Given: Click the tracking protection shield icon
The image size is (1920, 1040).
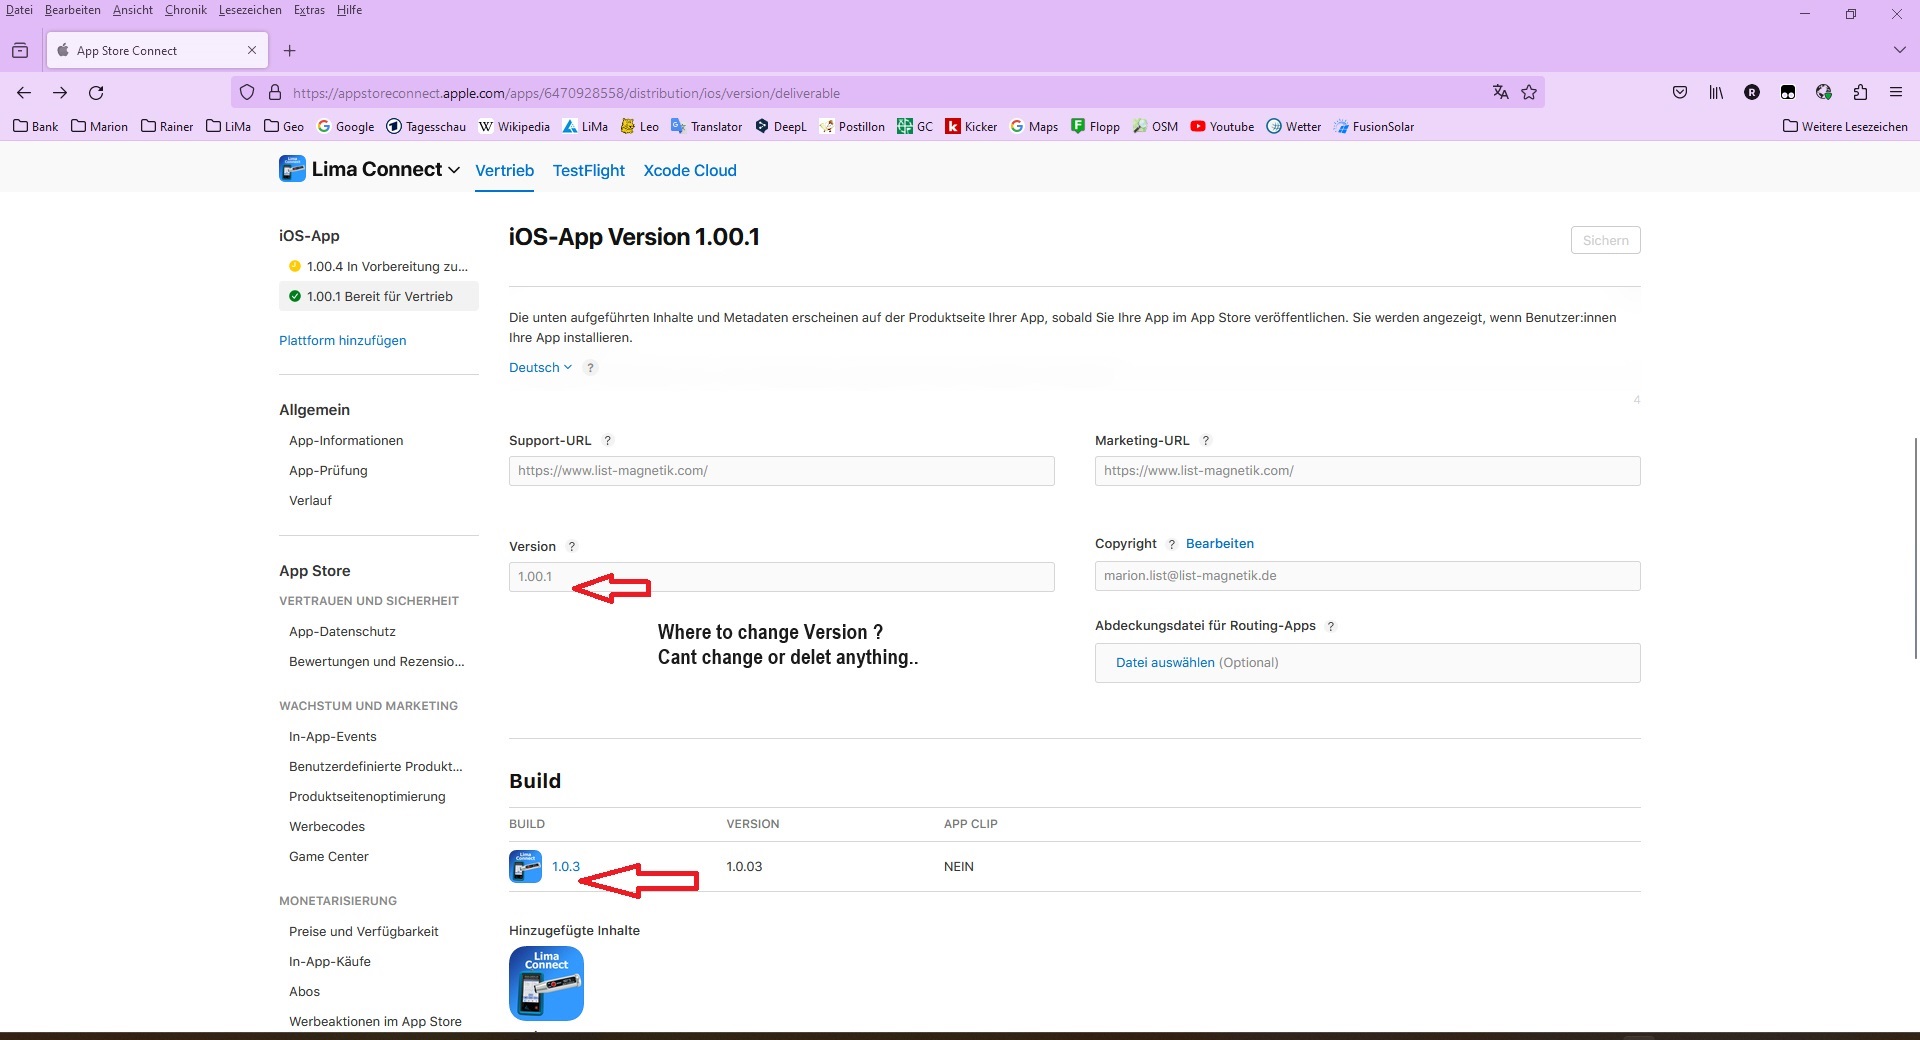Looking at the screenshot, I should coord(247,93).
